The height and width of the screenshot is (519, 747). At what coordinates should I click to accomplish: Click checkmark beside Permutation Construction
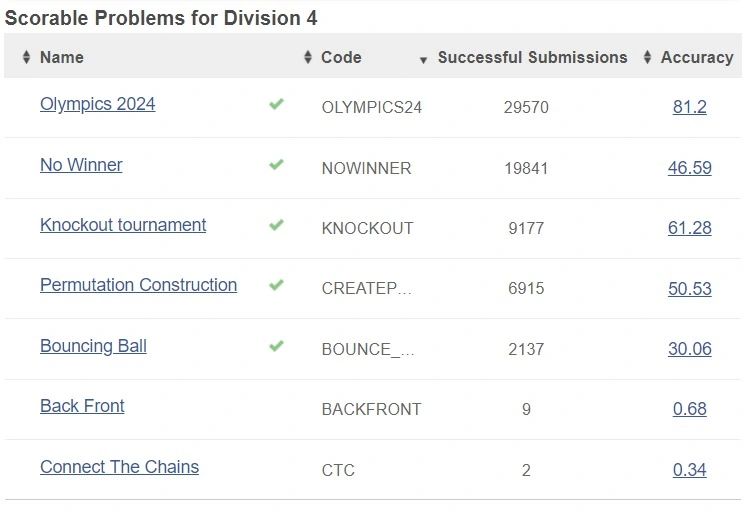276,285
